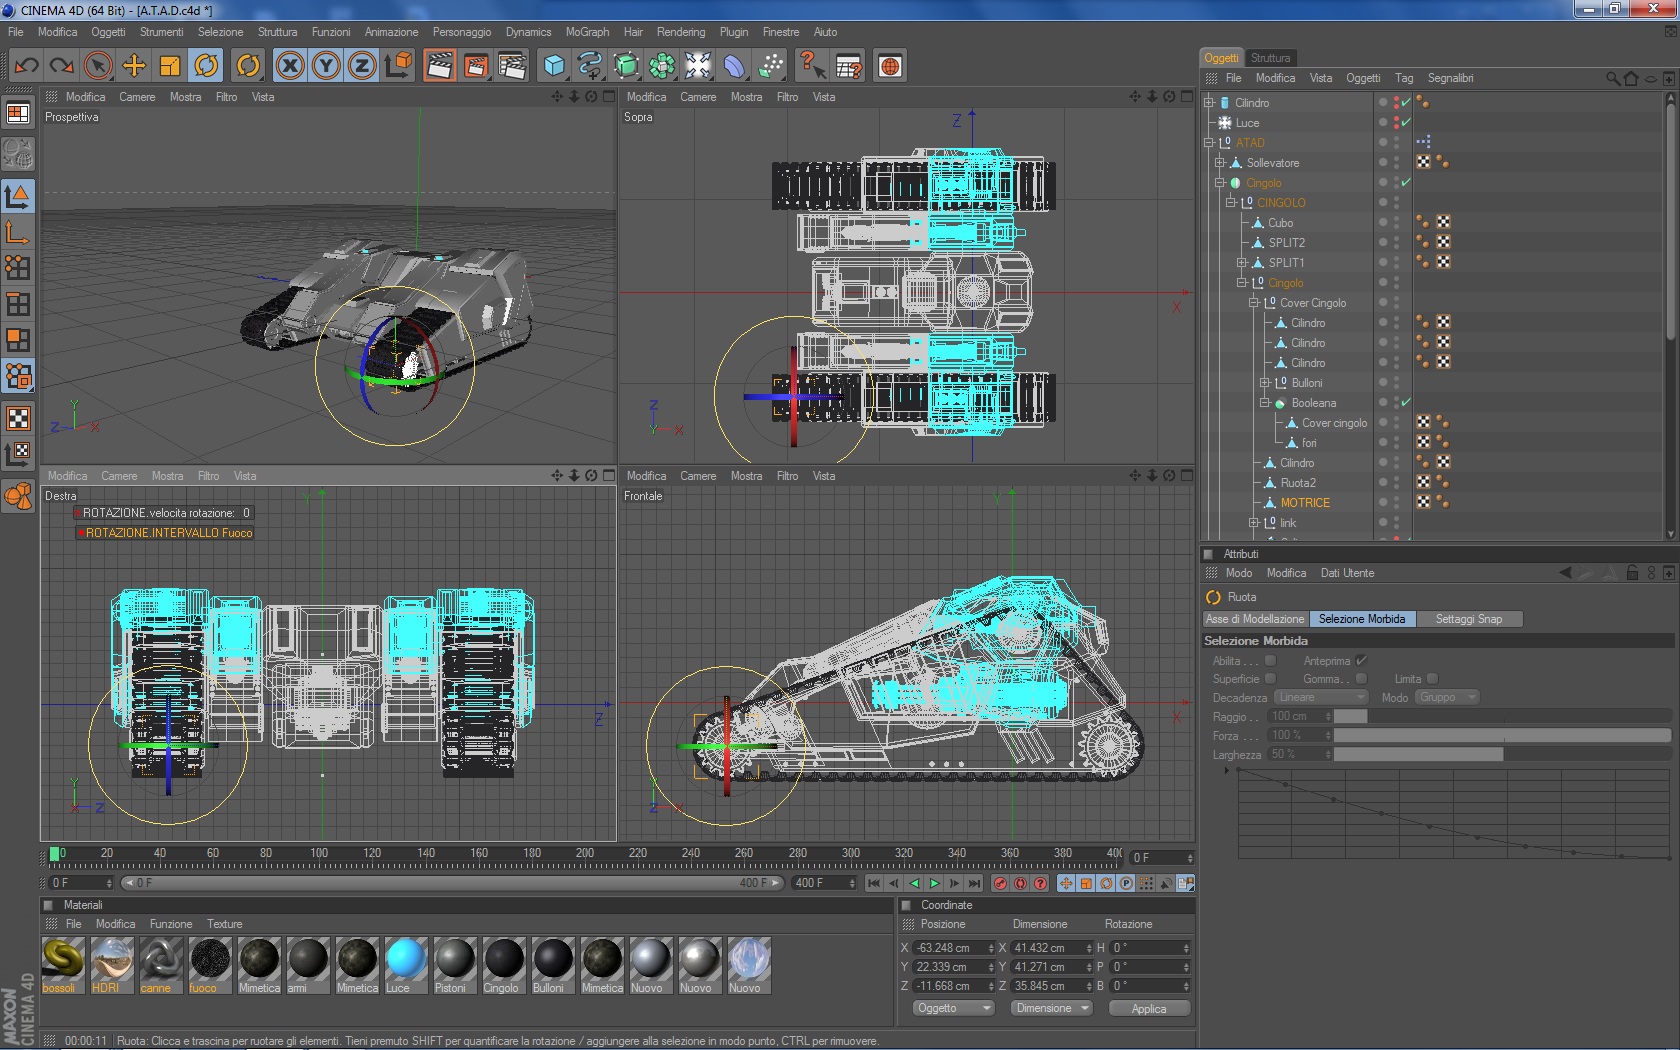Click the Record Keyframe button
The height and width of the screenshot is (1050, 1680).
pos(1000,883)
